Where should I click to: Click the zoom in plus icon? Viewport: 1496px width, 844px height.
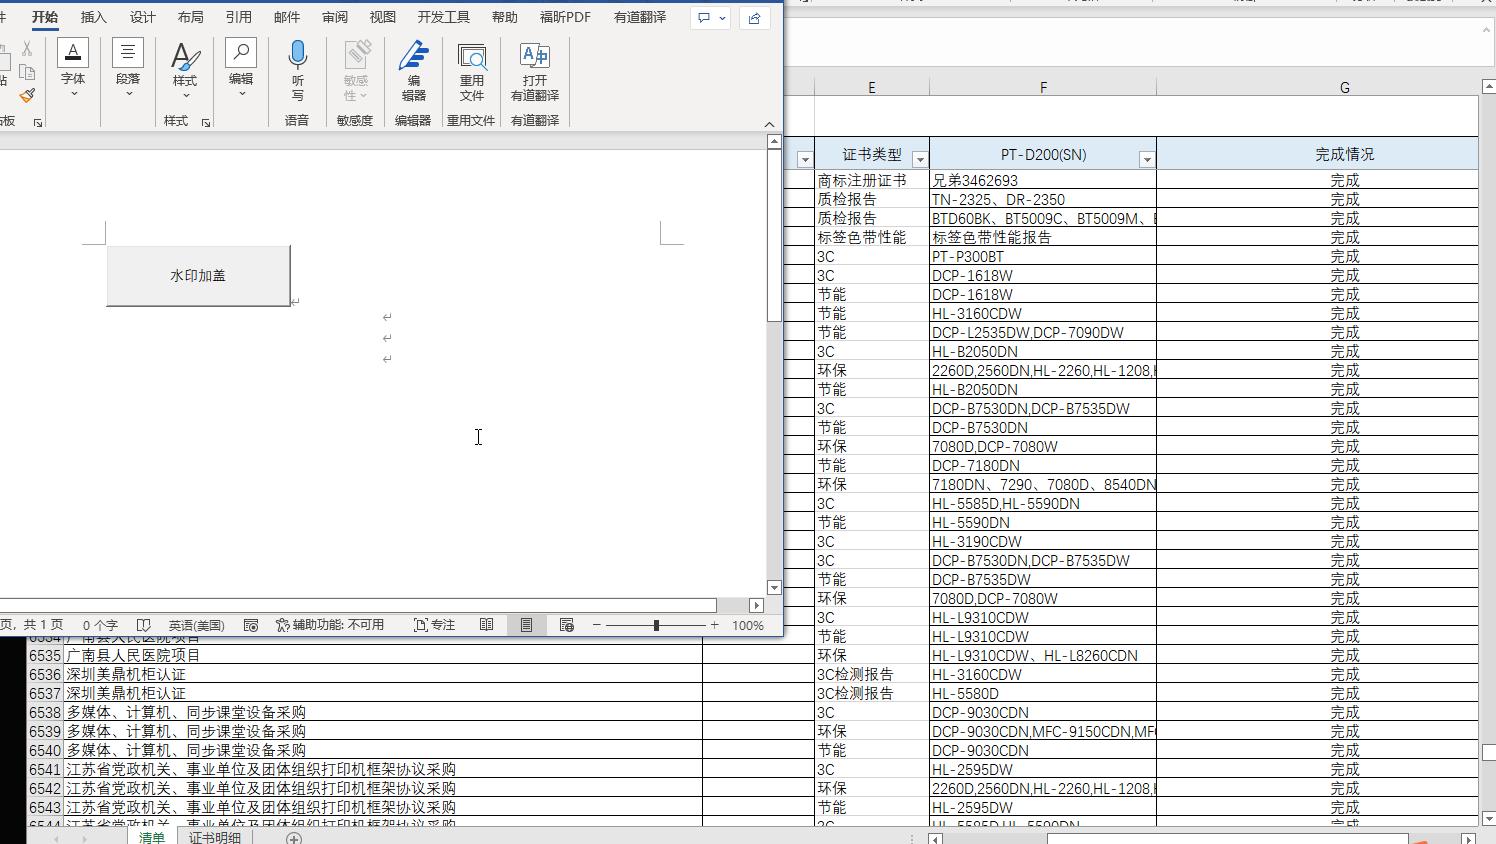pos(714,625)
